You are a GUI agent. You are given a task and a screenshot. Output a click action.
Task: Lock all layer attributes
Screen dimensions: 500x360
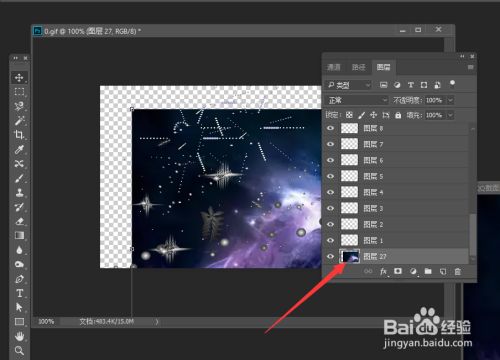398,115
